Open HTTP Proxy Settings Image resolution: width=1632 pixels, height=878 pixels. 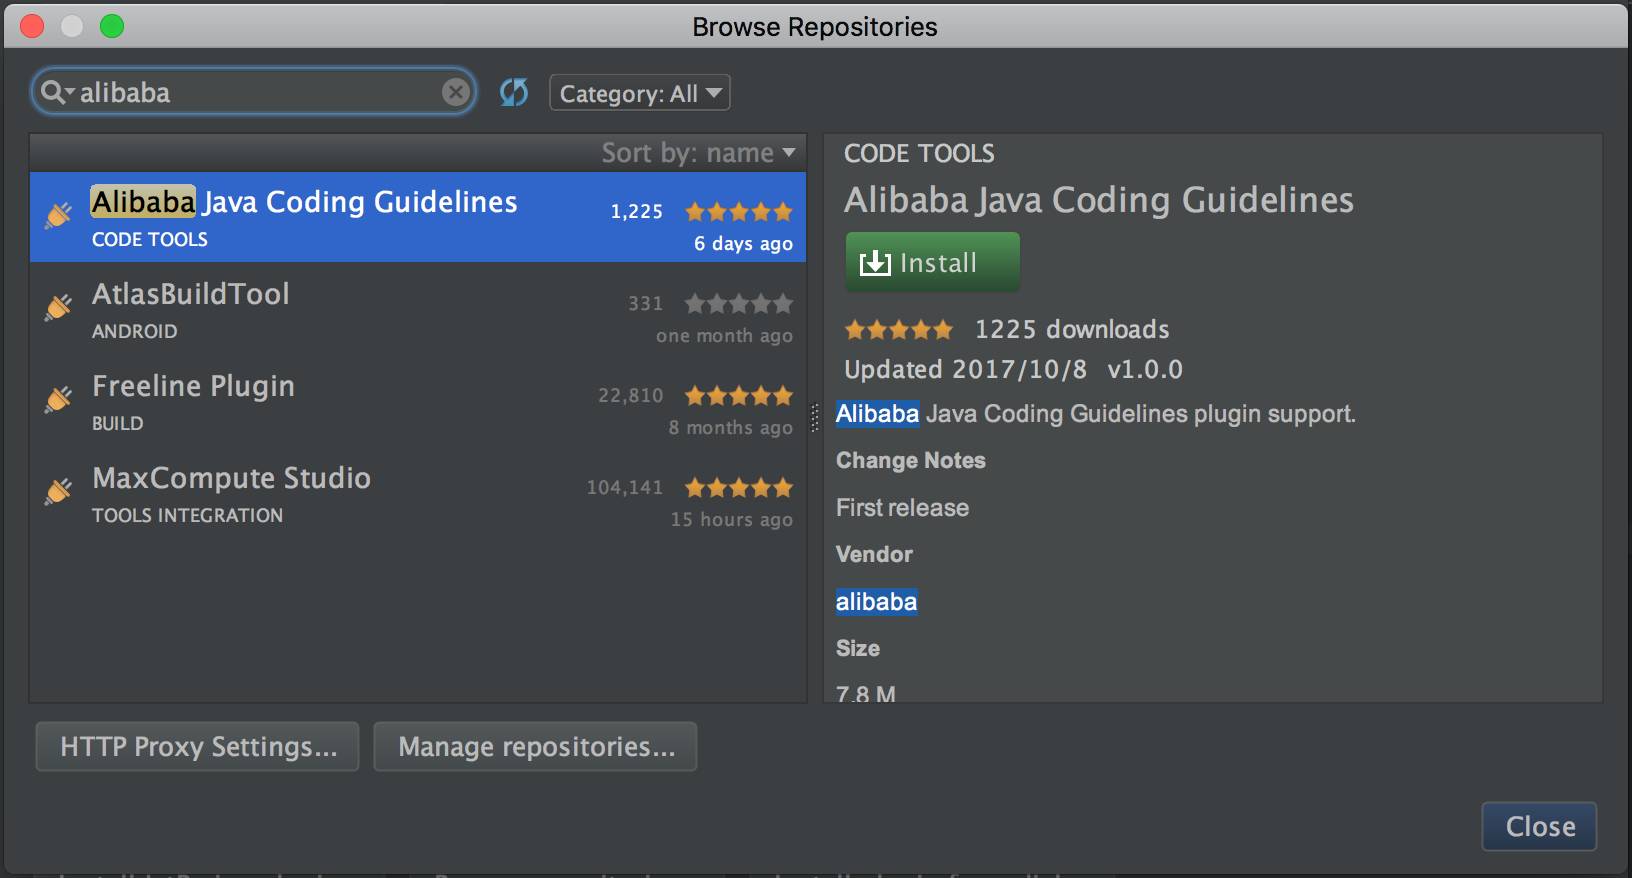click(197, 747)
